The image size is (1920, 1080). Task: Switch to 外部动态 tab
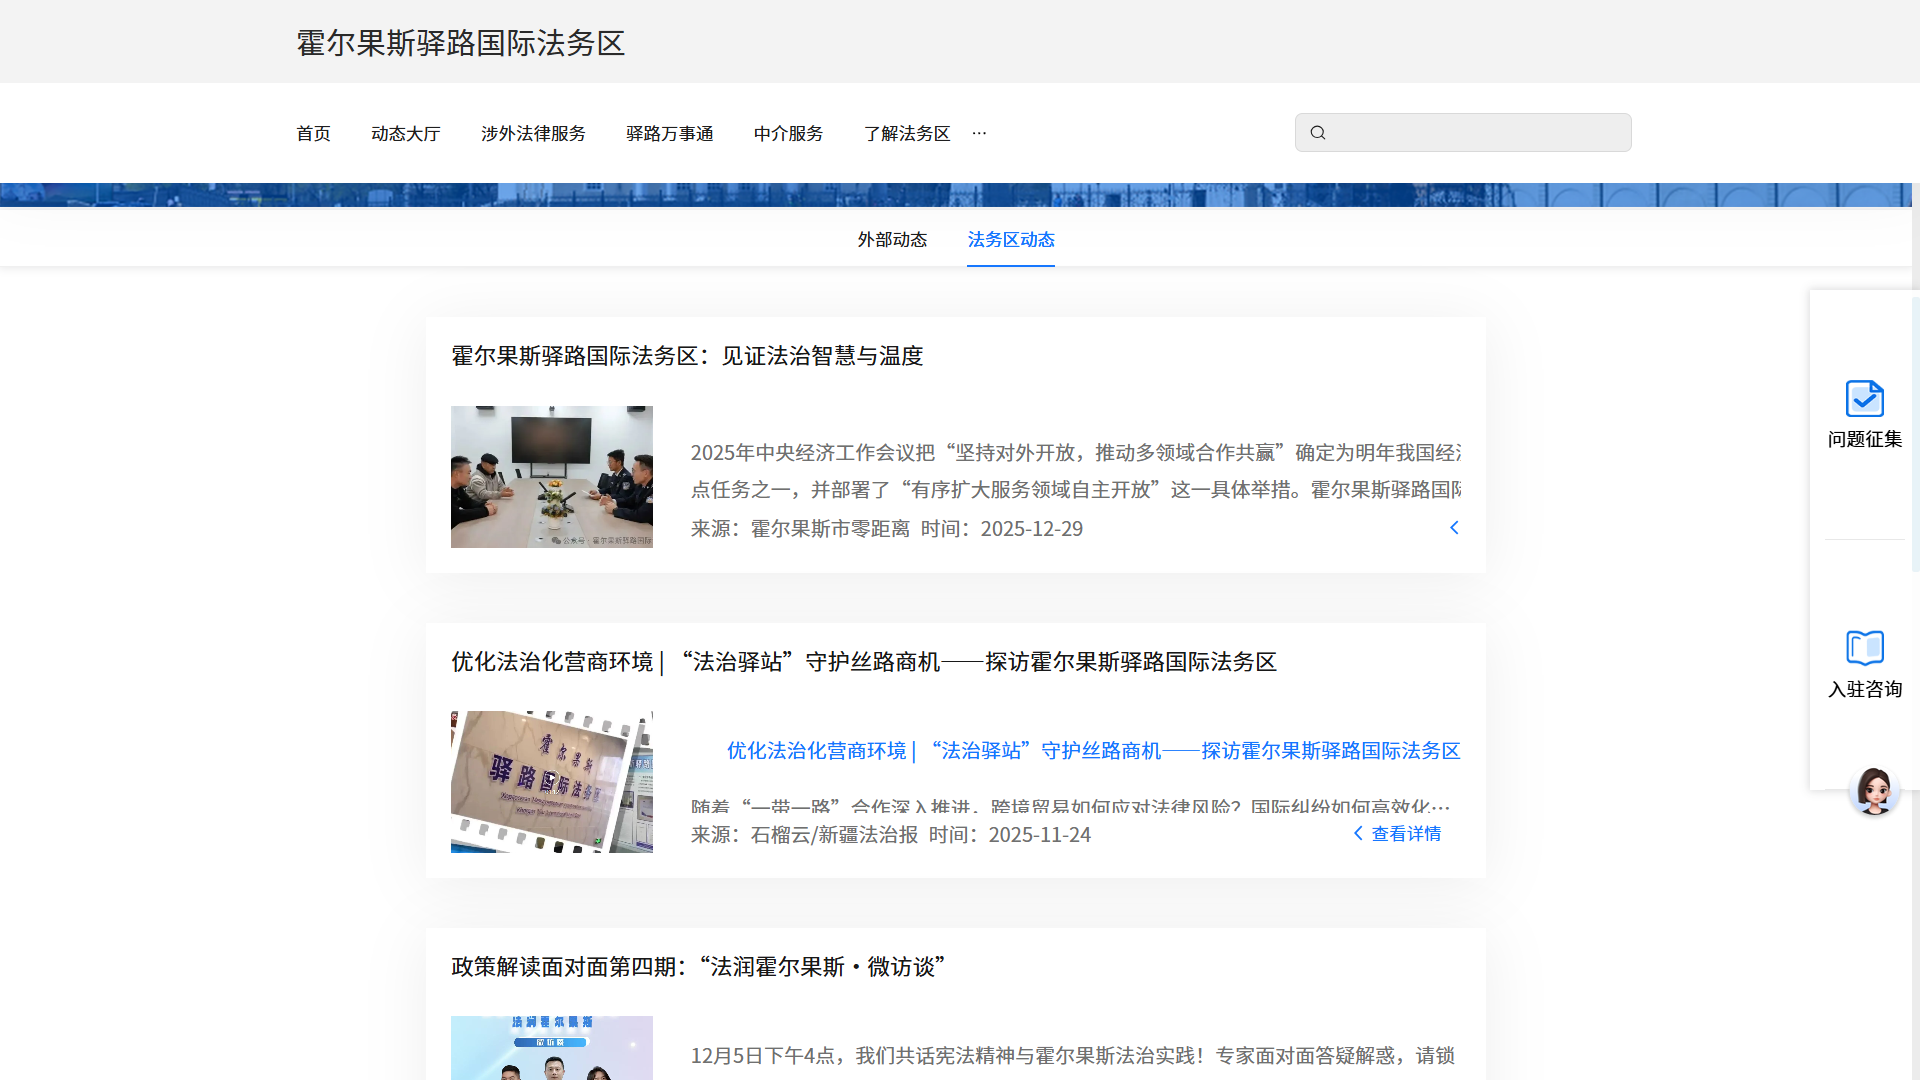(892, 240)
